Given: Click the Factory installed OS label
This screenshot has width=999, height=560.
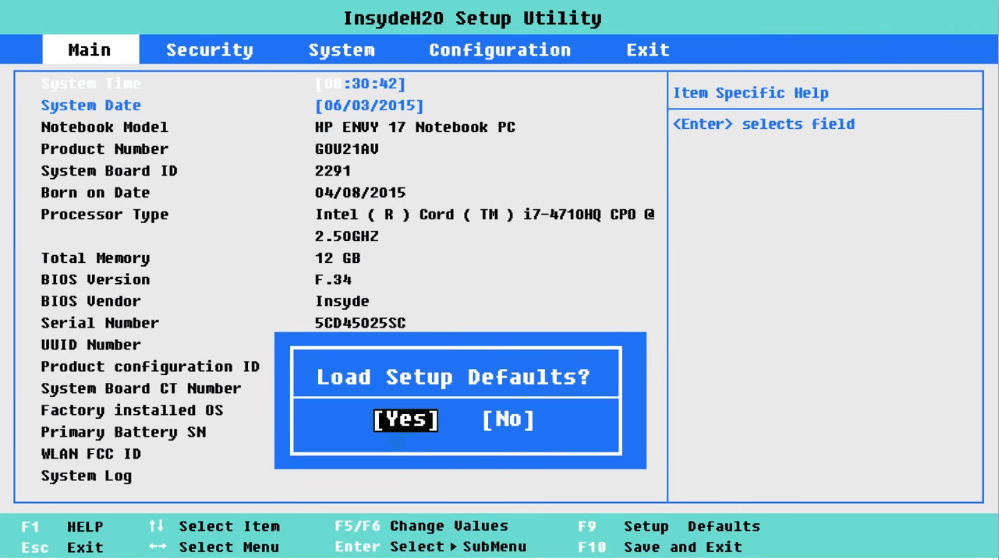Looking at the screenshot, I should coord(132,410).
